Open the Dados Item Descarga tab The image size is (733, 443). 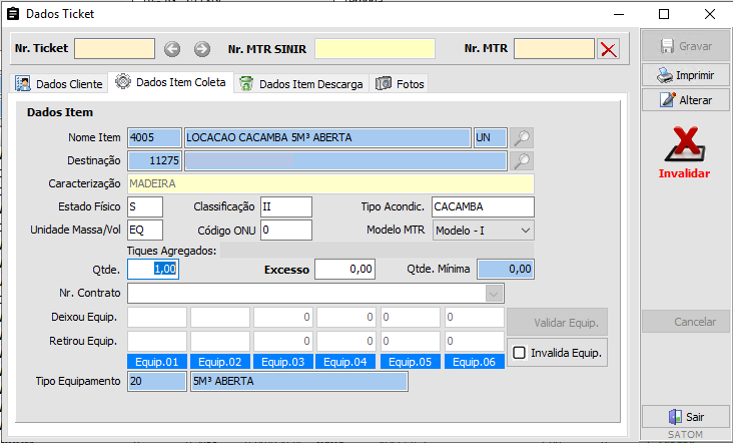301,84
